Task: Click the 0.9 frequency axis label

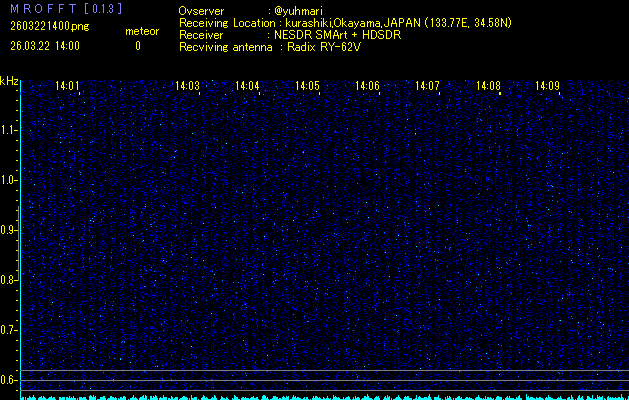Action: coord(9,230)
